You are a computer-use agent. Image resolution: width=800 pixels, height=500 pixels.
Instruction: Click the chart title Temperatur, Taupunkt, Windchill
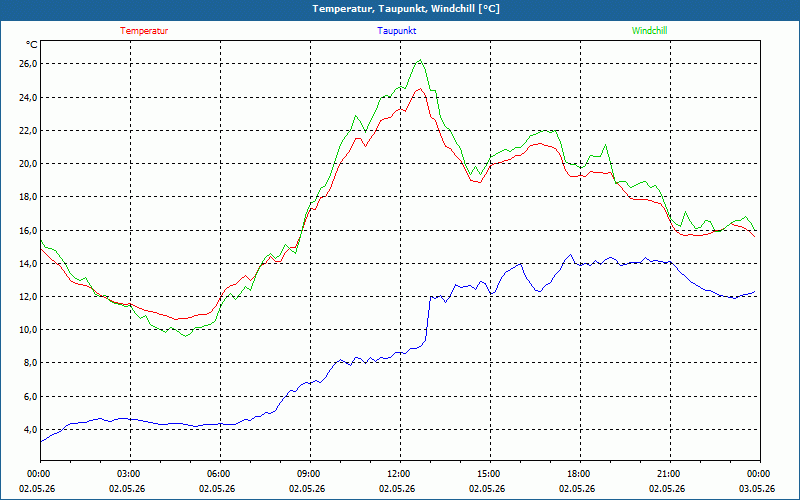coord(406,9)
